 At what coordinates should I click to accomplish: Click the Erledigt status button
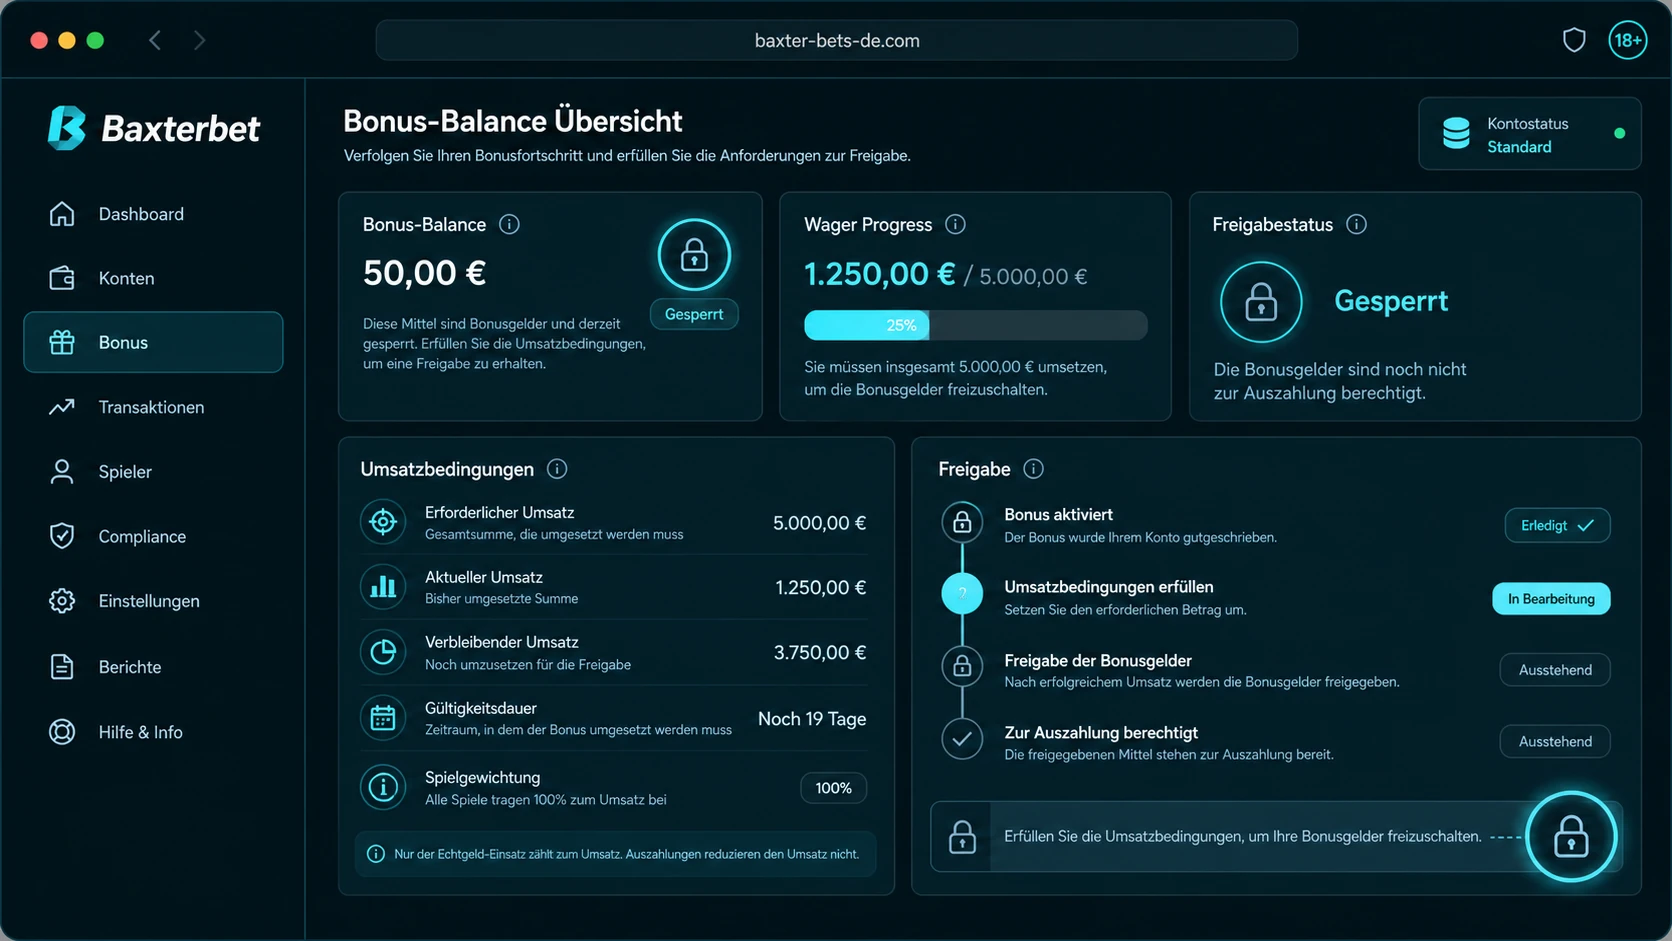click(1557, 526)
